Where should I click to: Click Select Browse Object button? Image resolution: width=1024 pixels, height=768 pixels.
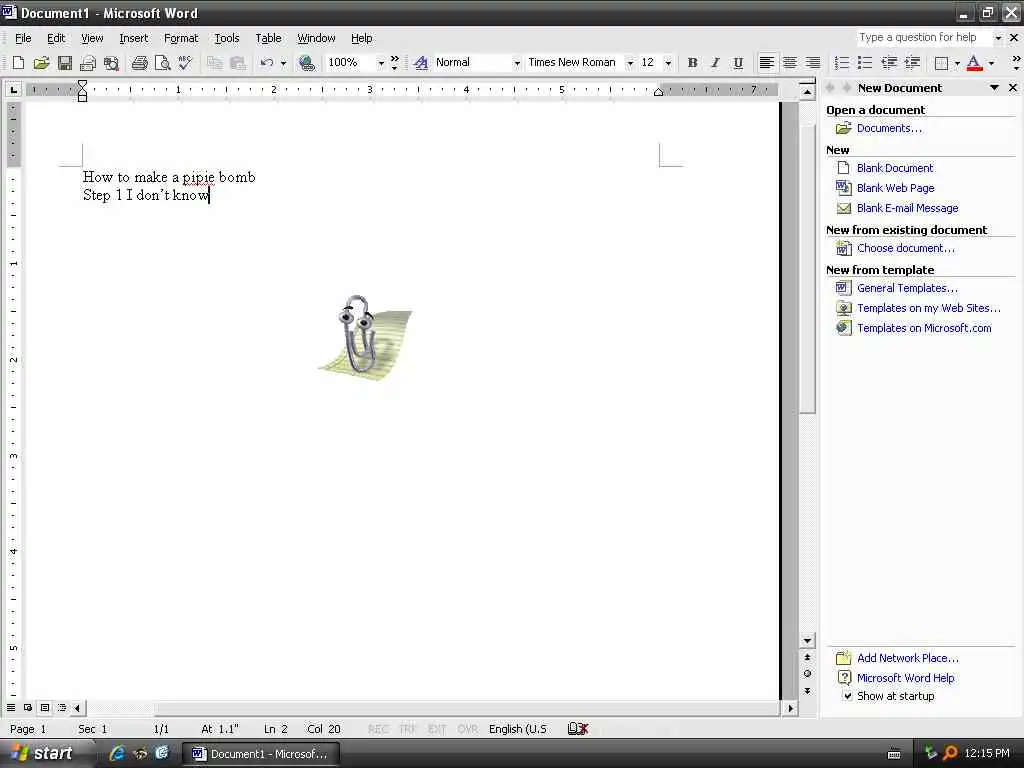[x=808, y=673]
